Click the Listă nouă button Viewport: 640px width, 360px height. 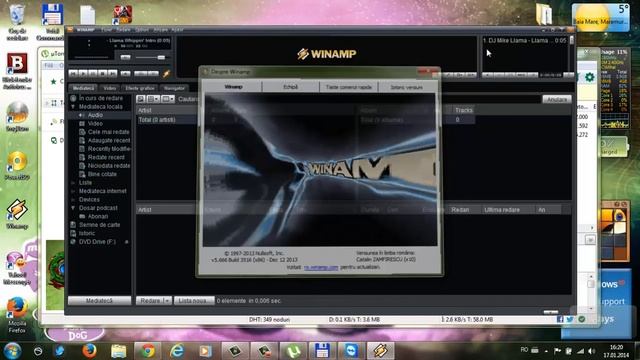click(194, 300)
